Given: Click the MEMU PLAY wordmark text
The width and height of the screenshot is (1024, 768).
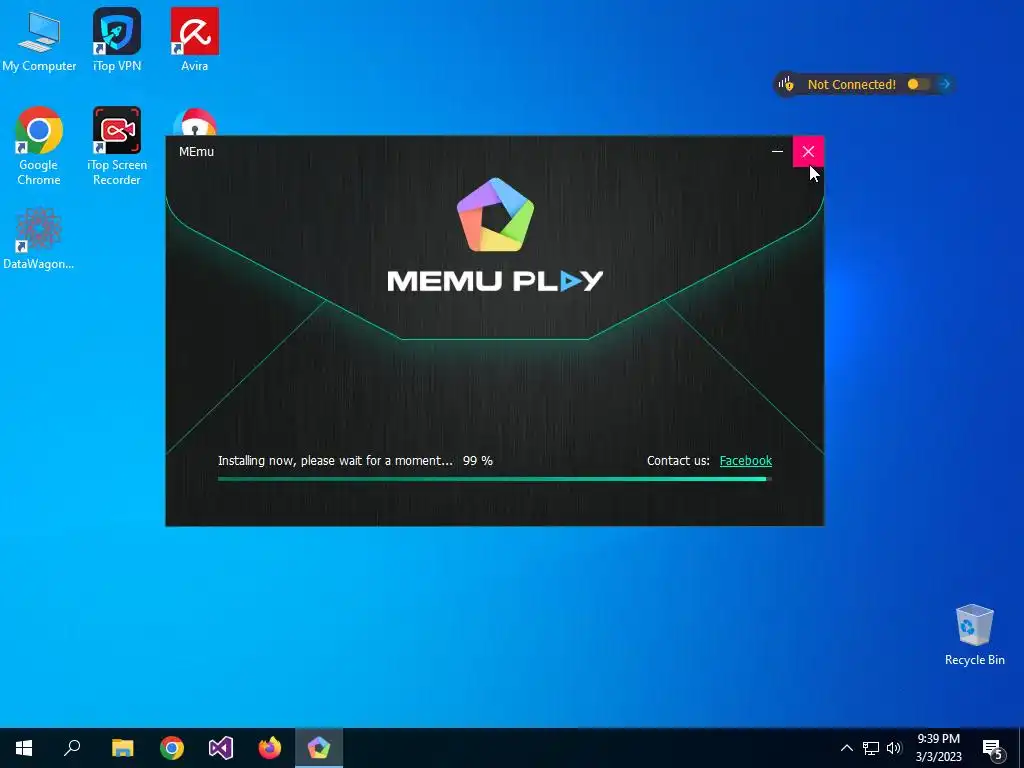Looking at the screenshot, I should pos(495,281).
